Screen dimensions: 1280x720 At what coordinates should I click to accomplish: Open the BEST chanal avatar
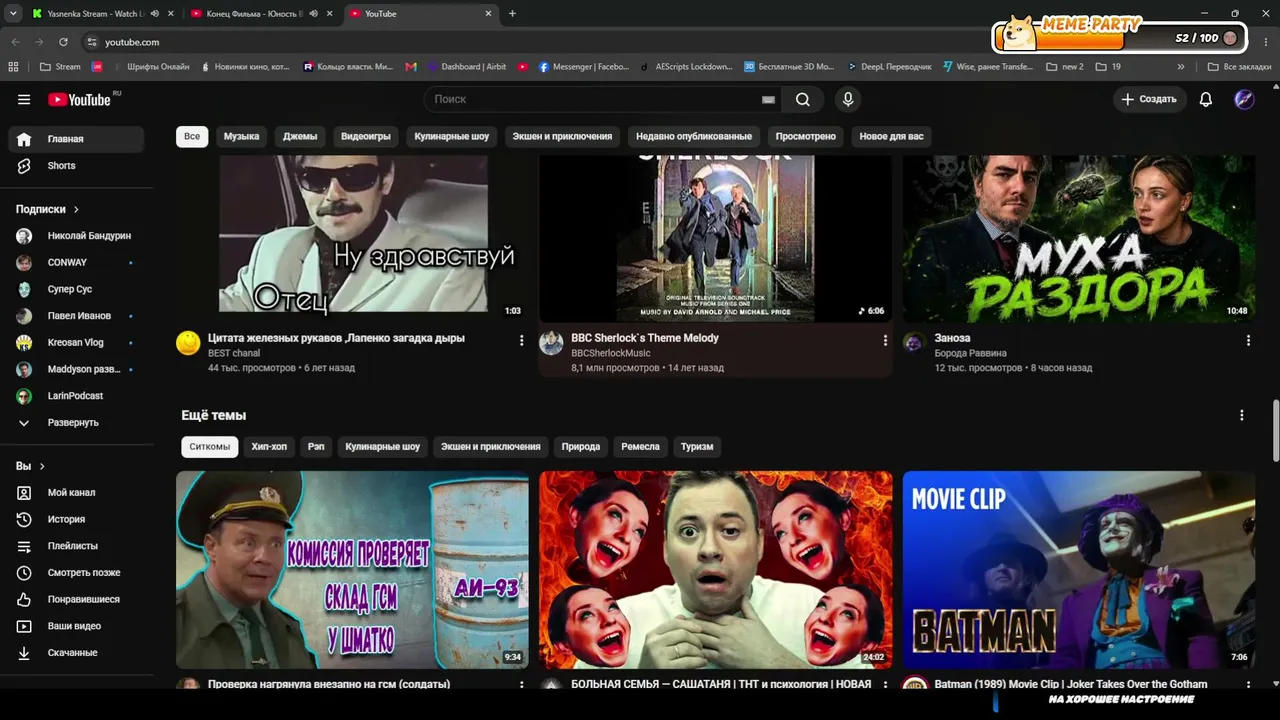pyautogui.click(x=188, y=343)
